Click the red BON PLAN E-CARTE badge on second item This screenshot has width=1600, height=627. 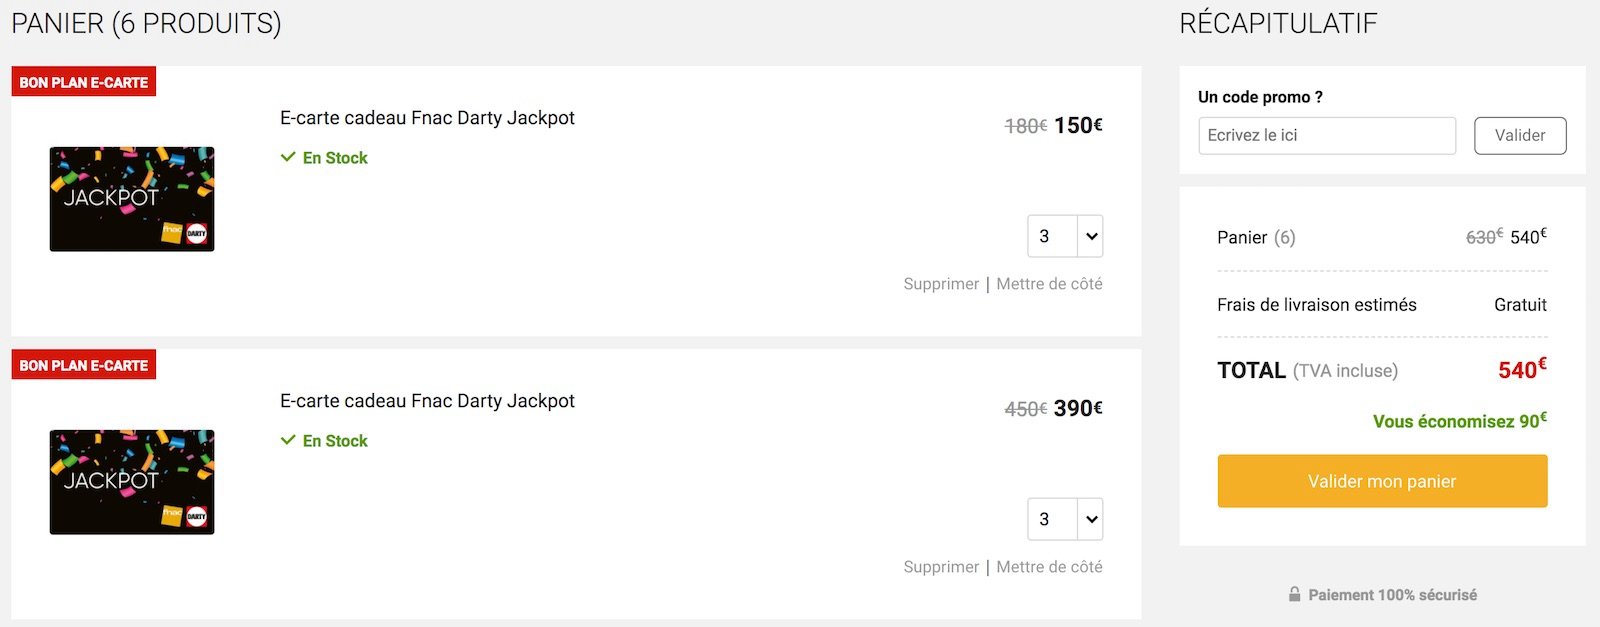pos(83,364)
